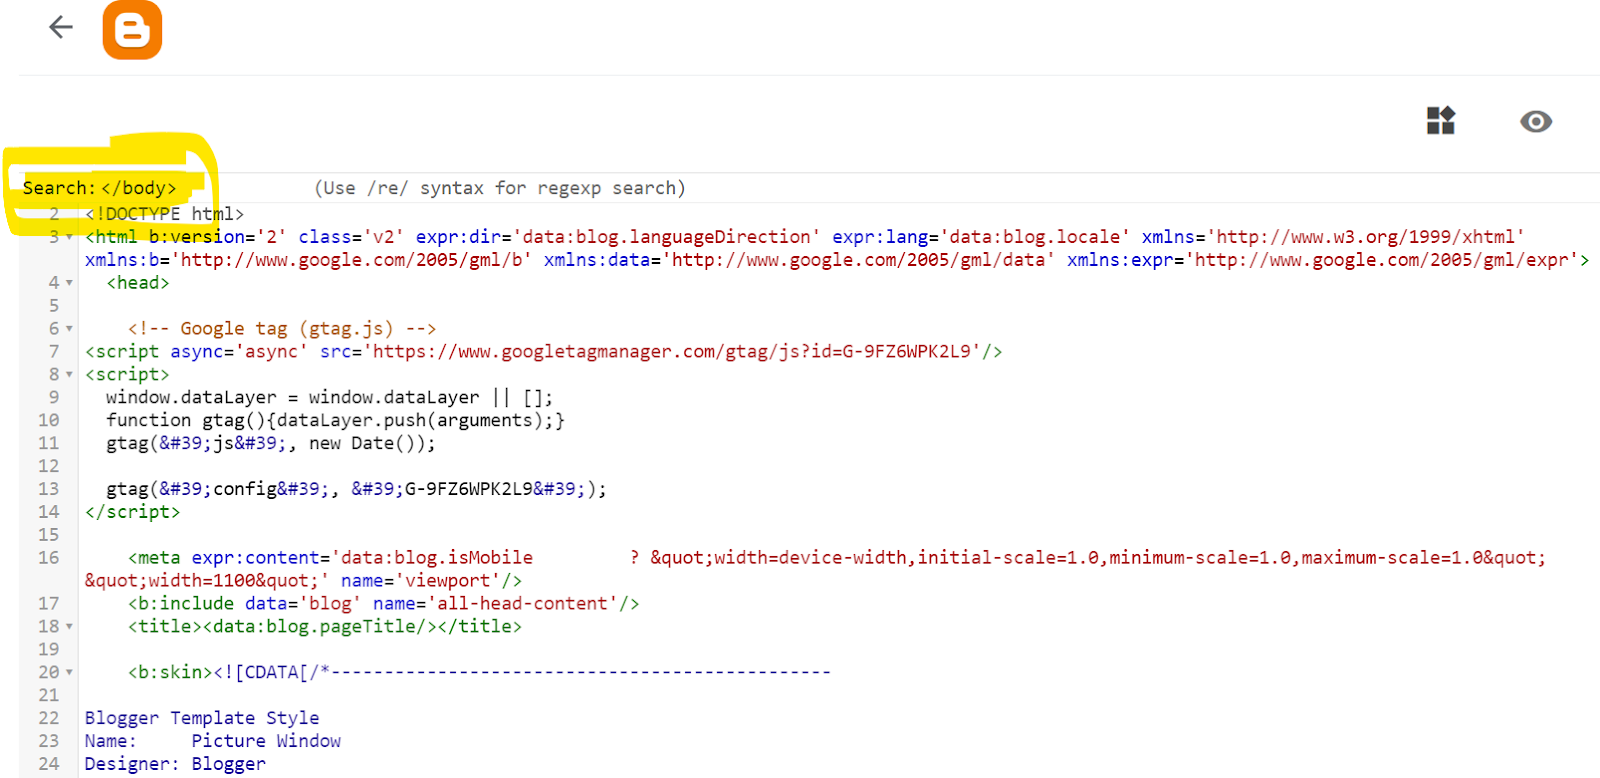This screenshot has height=778, width=1600.
Task: Select the Google tag (gtag.js) comment
Action: (x=282, y=329)
